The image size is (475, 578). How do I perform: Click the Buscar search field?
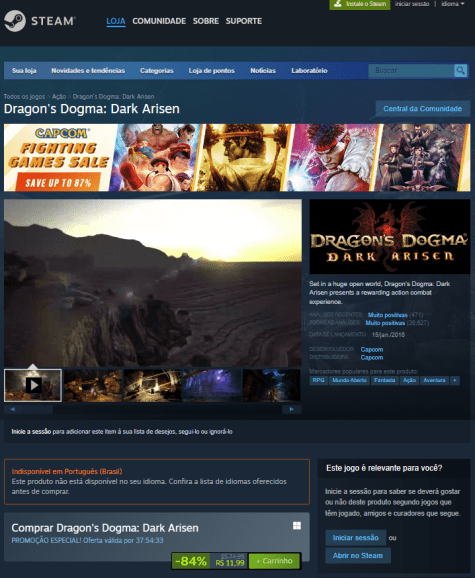pos(411,70)
